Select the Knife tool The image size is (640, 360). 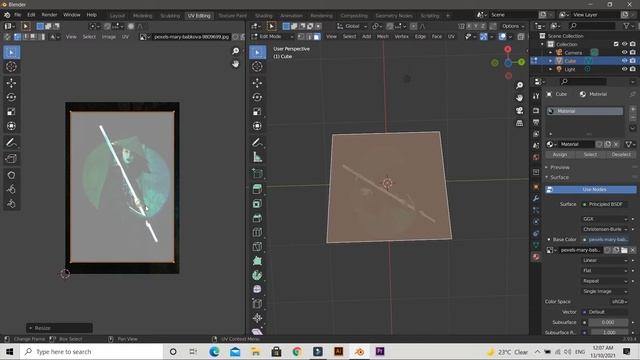(257, 247)
